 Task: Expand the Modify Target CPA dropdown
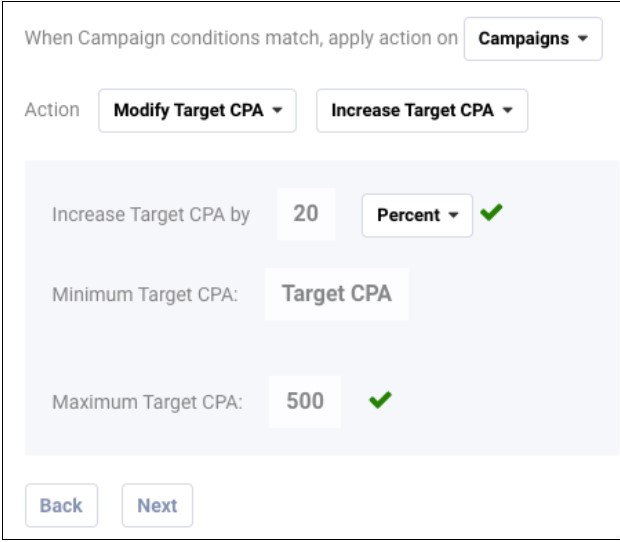point(197,110)
